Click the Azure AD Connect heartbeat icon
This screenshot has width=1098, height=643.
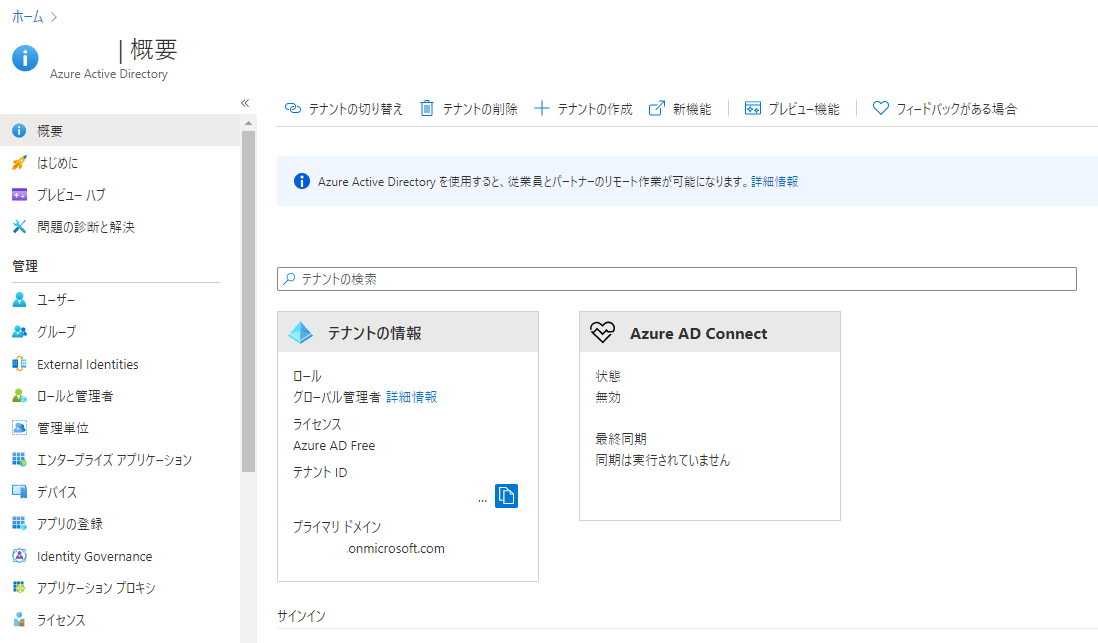(x=602, y=332)
